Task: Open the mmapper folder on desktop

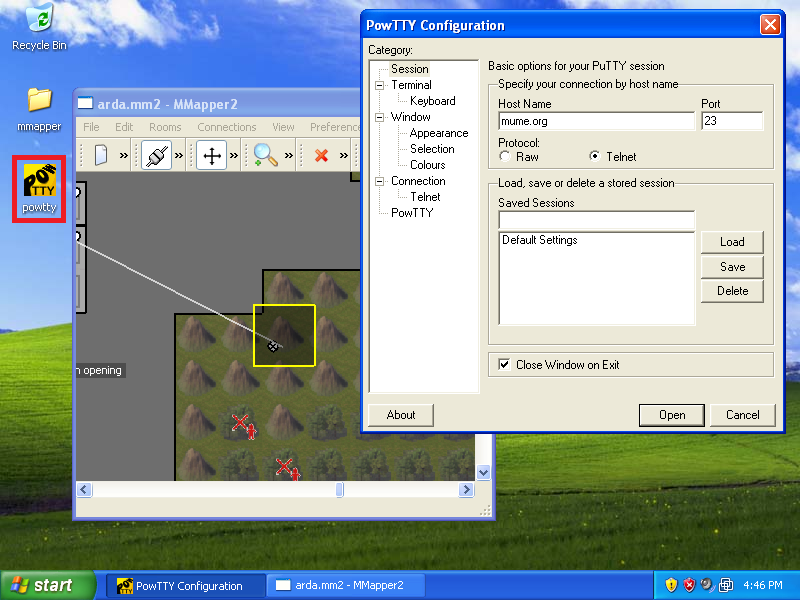Action: [39, 109]
